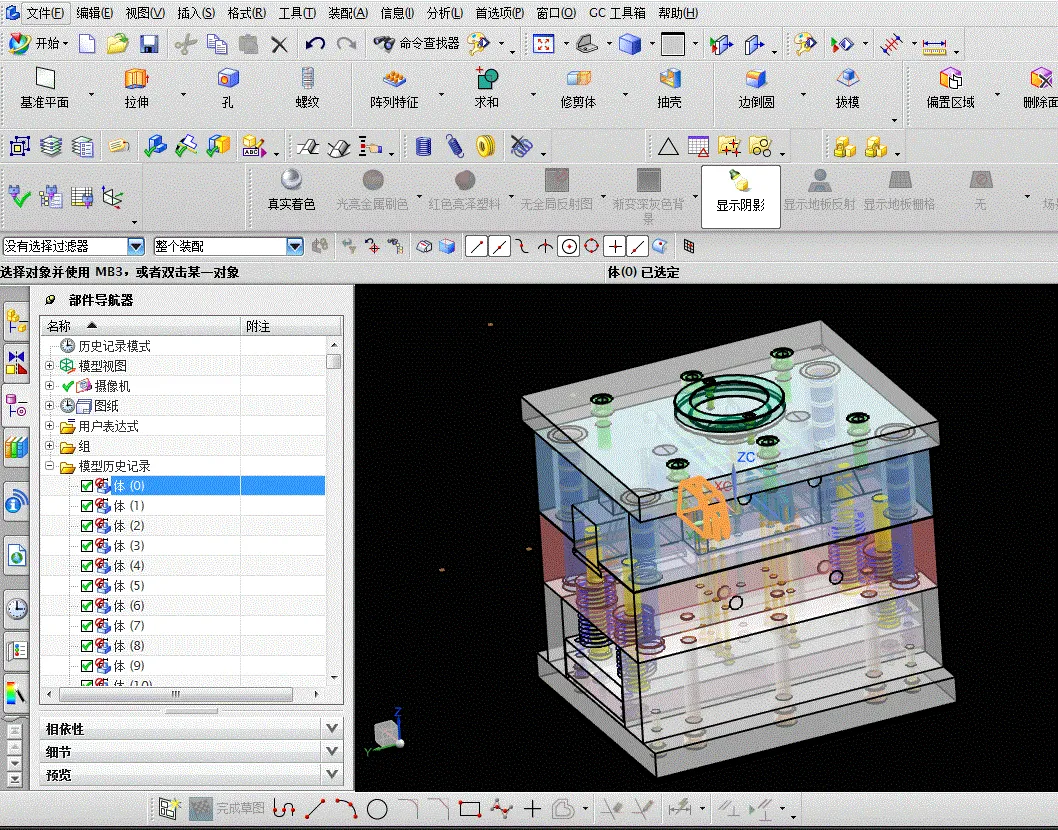Click the 阵列特征 pattern feature icon
1058x830 pixels.
394,88
